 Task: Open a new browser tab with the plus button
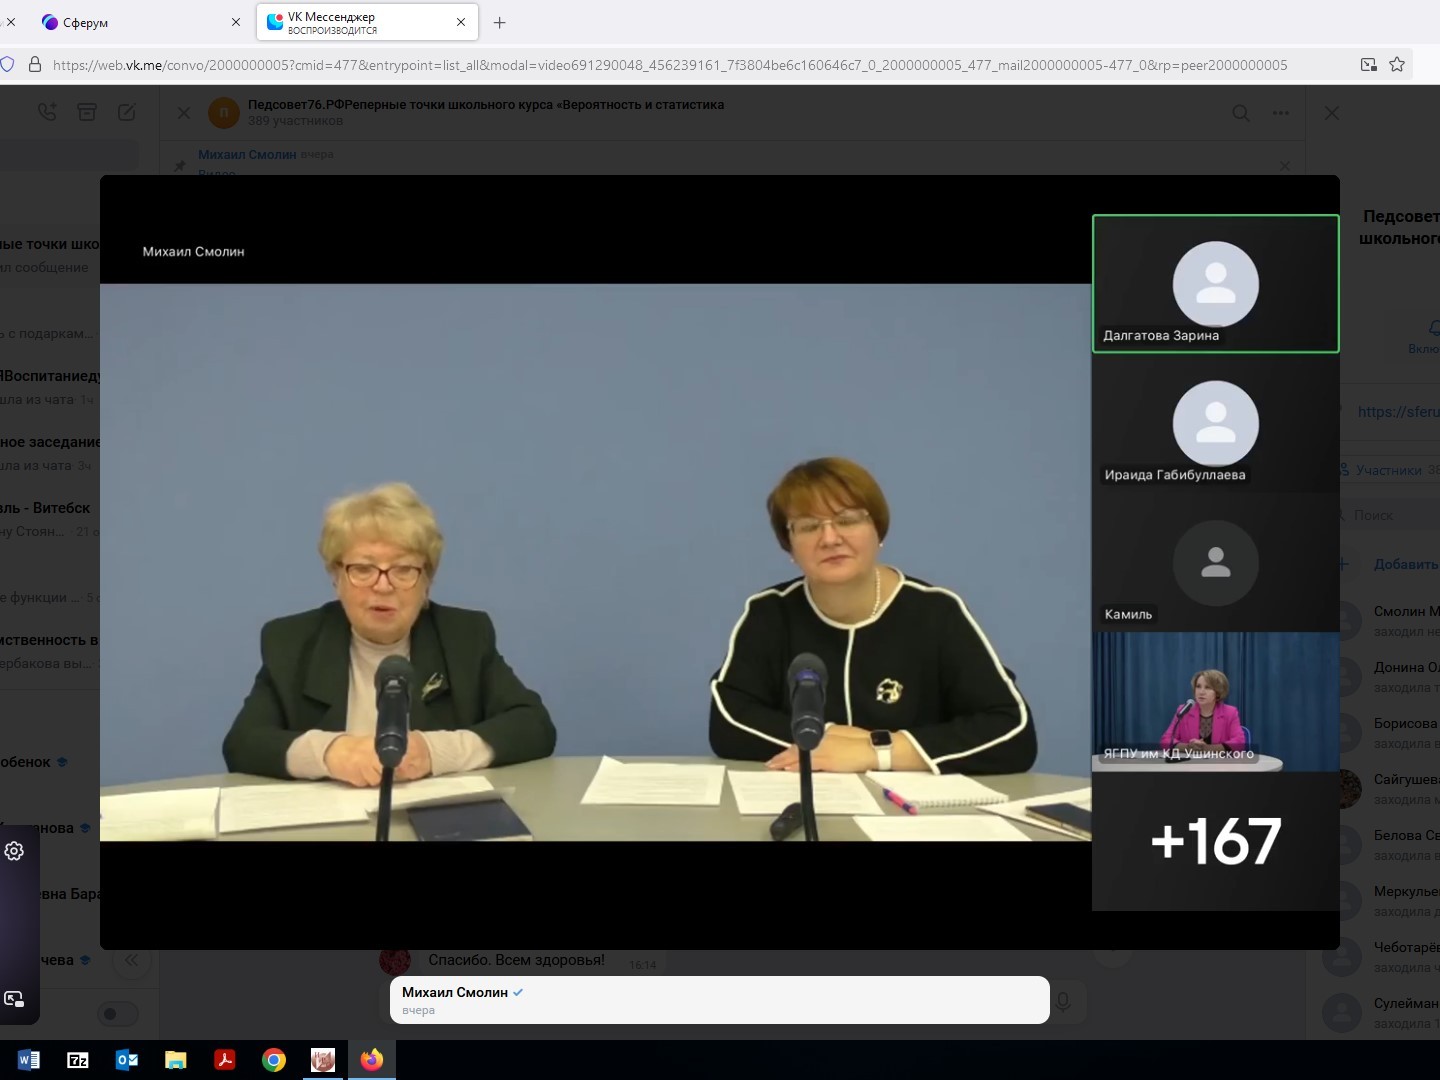[x=500, y=22]
